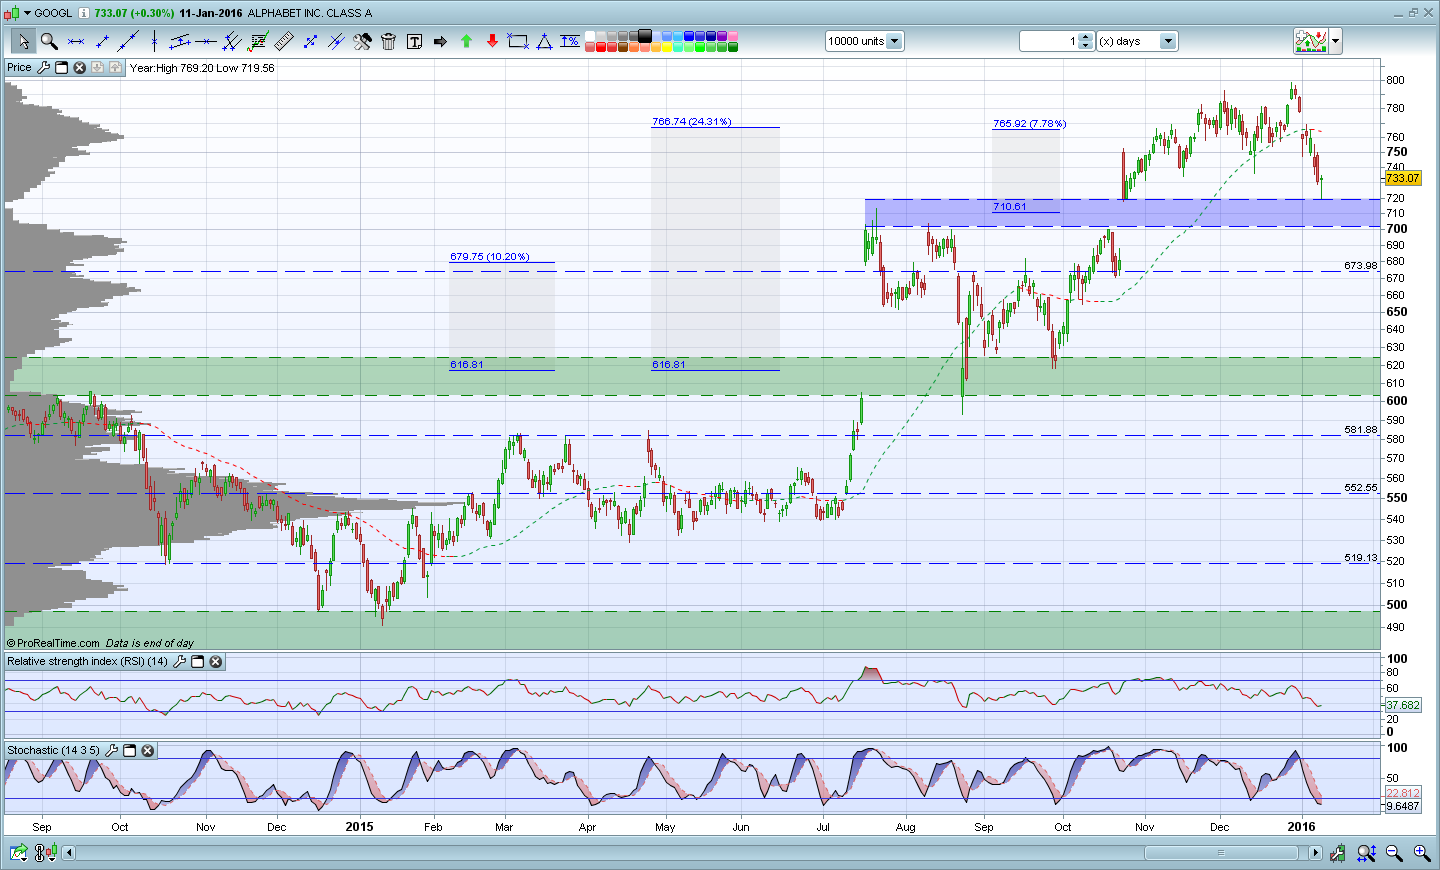Screen dimensions: 1440x870
Task: Select the triangle drawing tool
Action: click(544, 41)
